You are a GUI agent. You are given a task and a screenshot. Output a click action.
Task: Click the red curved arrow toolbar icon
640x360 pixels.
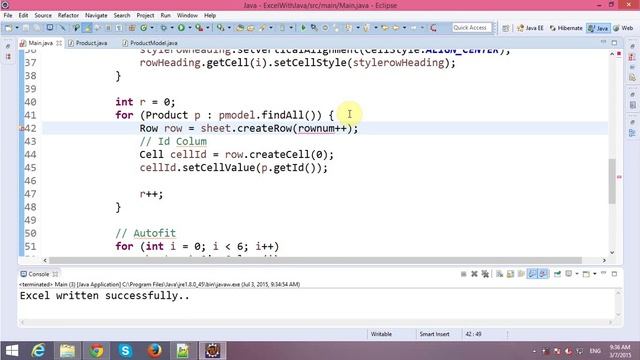434,28
